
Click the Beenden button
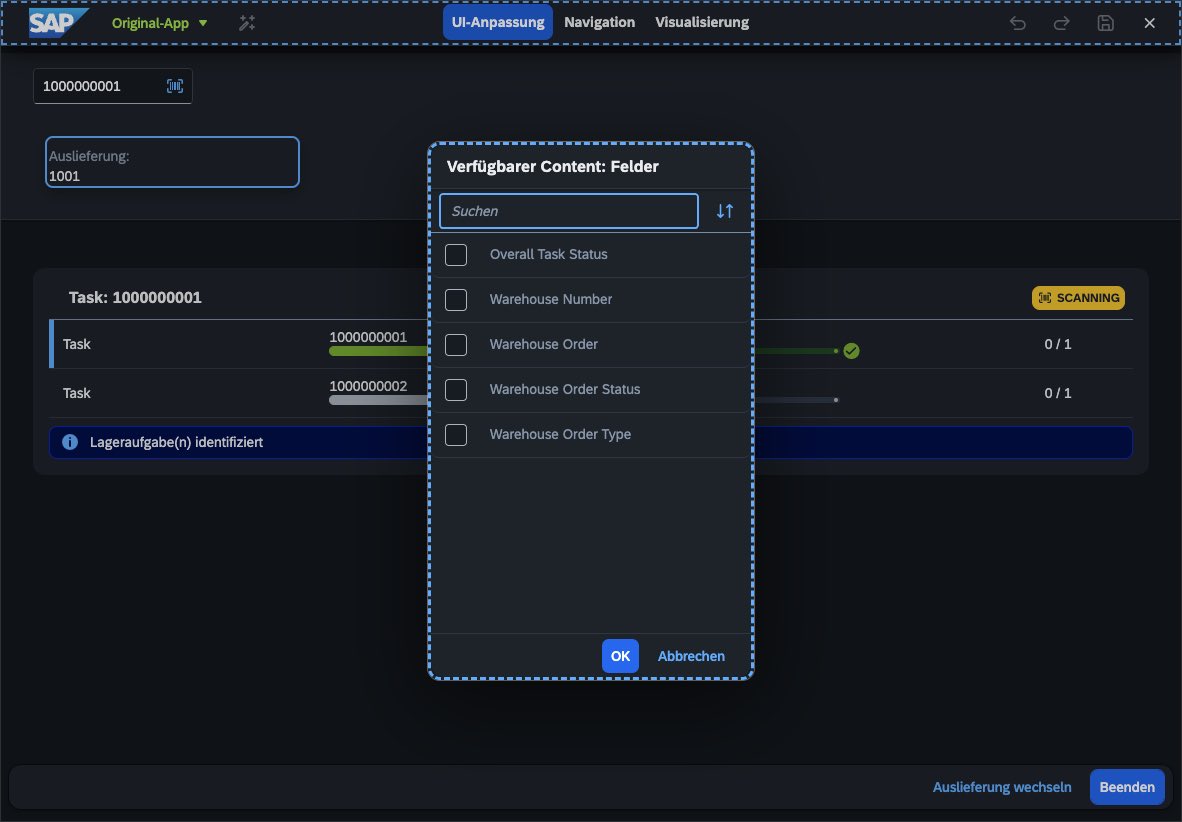1127,787
